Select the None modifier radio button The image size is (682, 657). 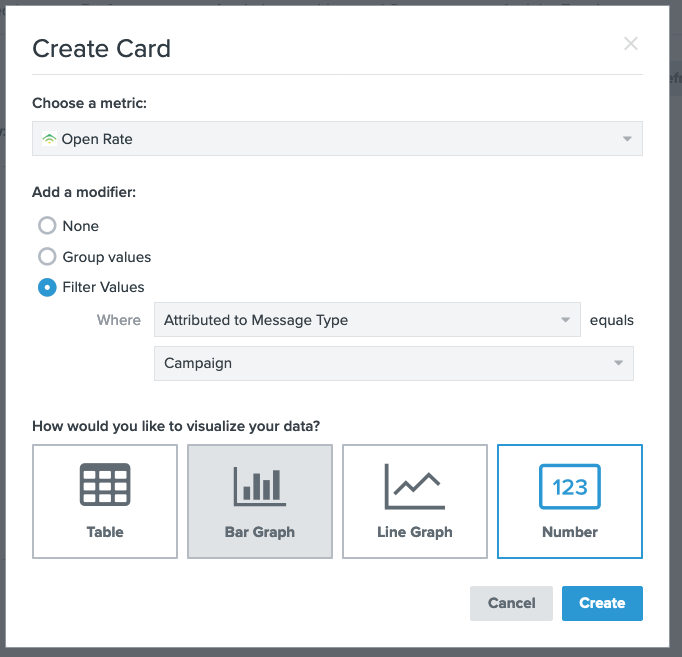47,226
